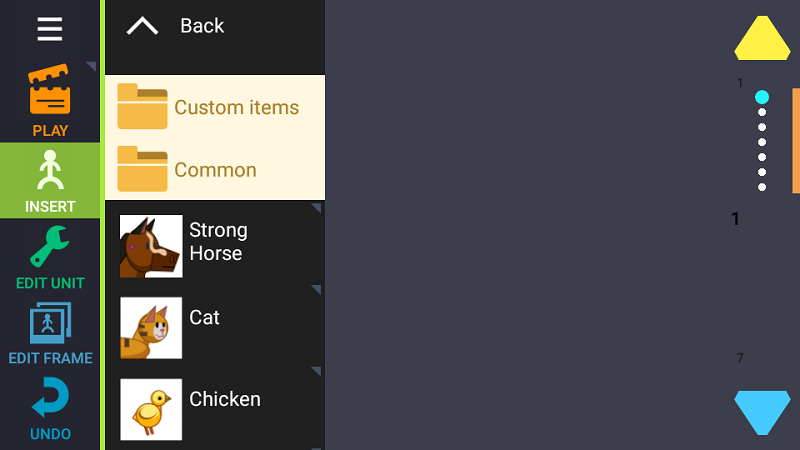Open the Edit Frame tool
This screenshot has width=800, height=450.
click(x=50, y=332)
